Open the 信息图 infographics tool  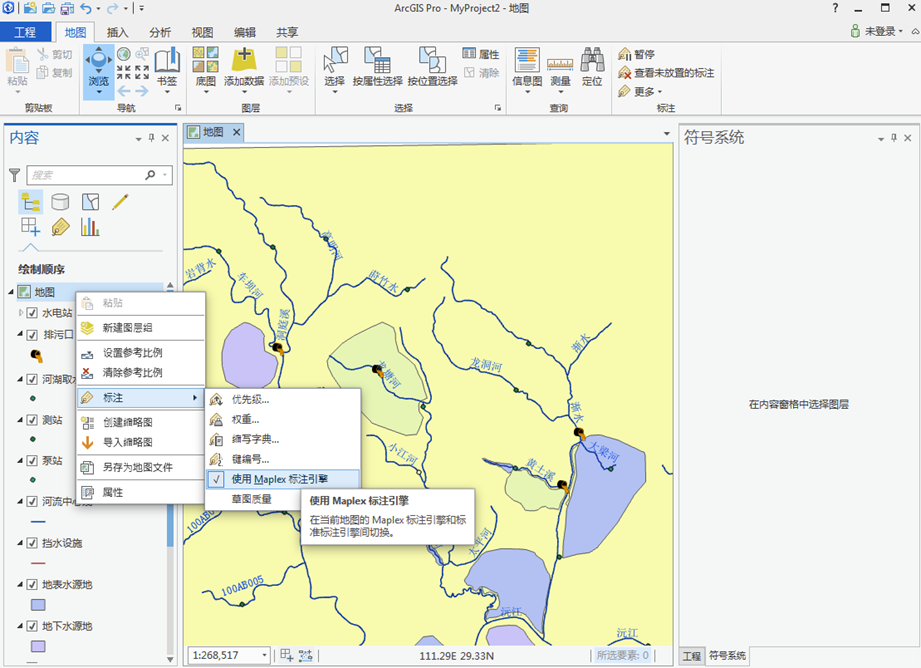pos(527,68)
